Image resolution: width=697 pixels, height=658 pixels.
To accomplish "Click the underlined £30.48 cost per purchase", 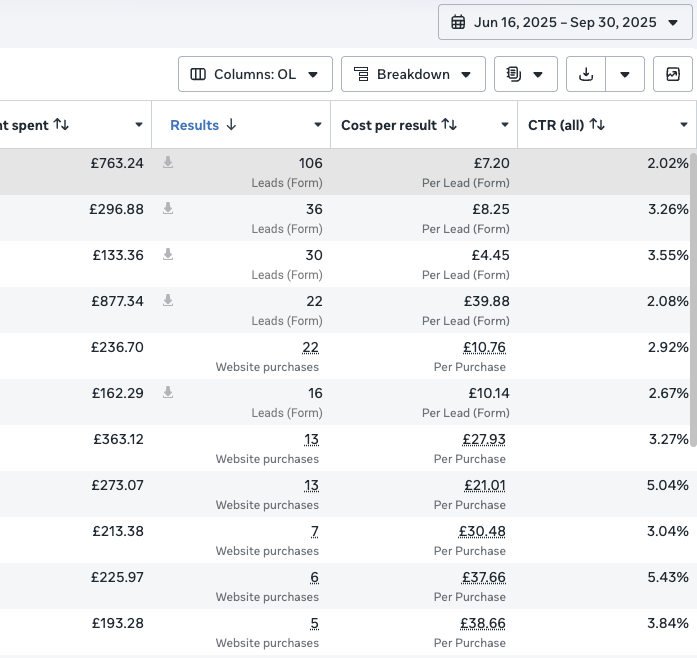I will point(482,531).
